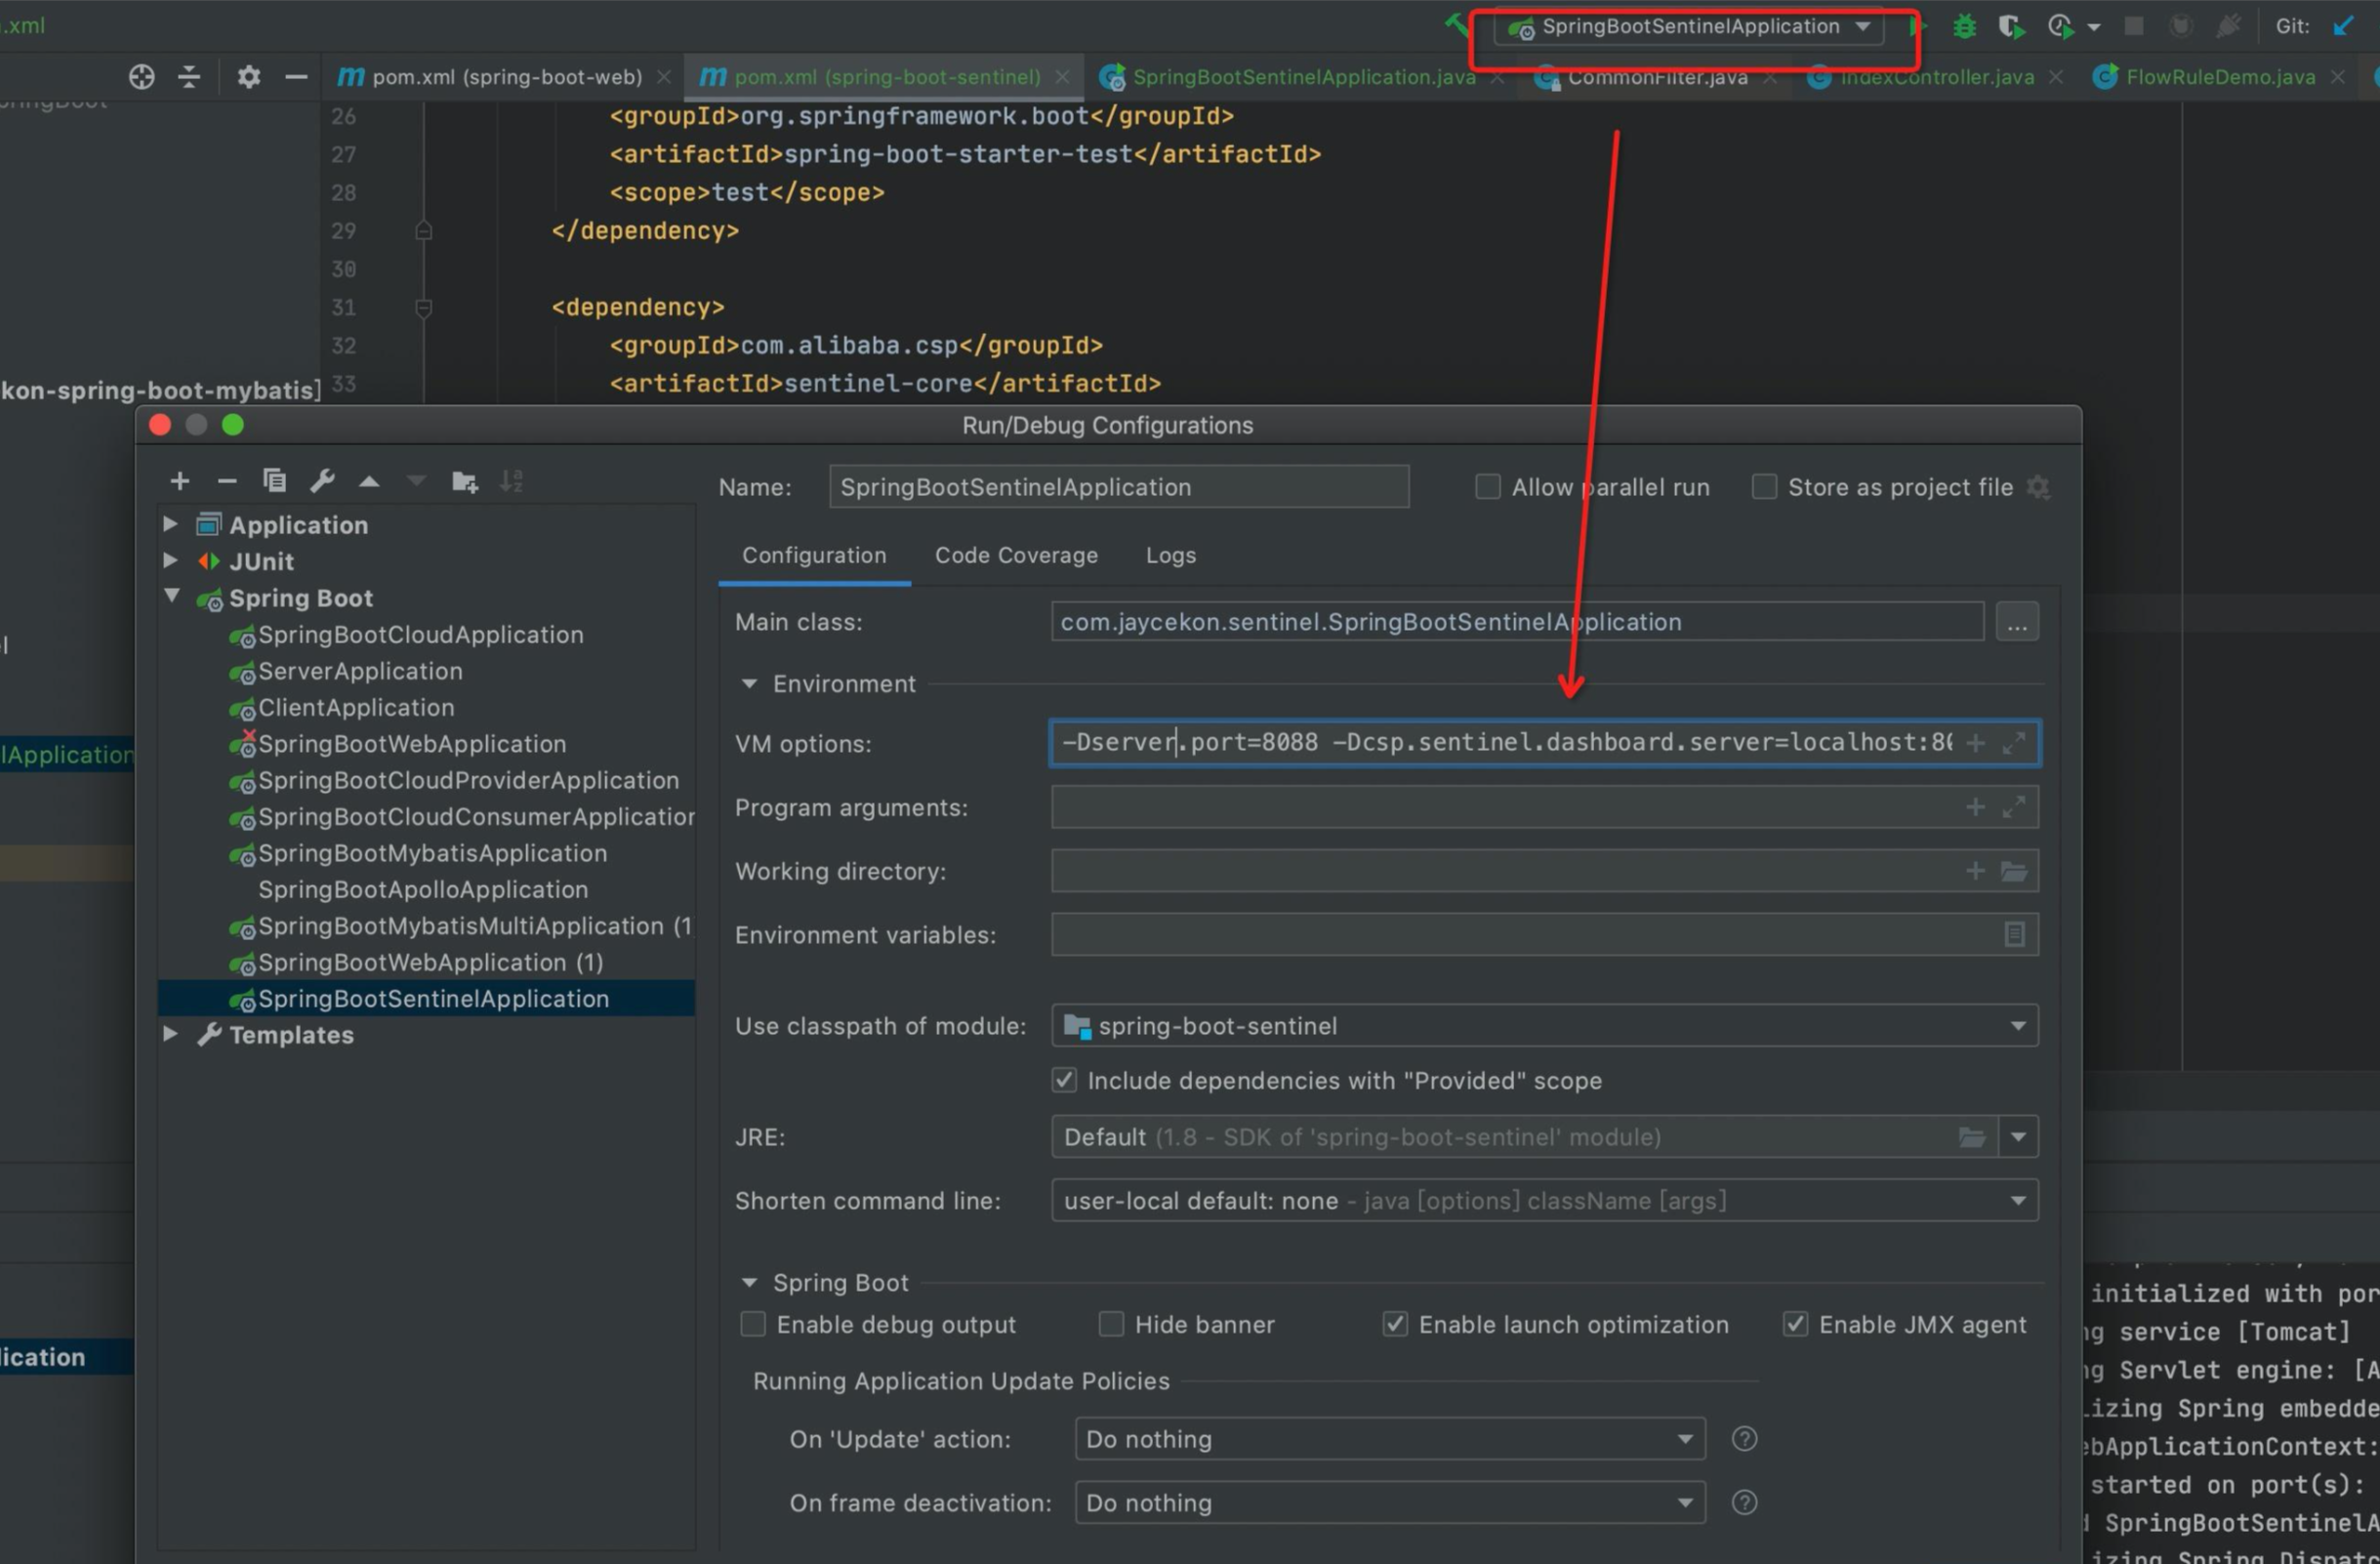Click the expand VM options field icon
2380x1564 pixels.
click(x=2014, y=744)
